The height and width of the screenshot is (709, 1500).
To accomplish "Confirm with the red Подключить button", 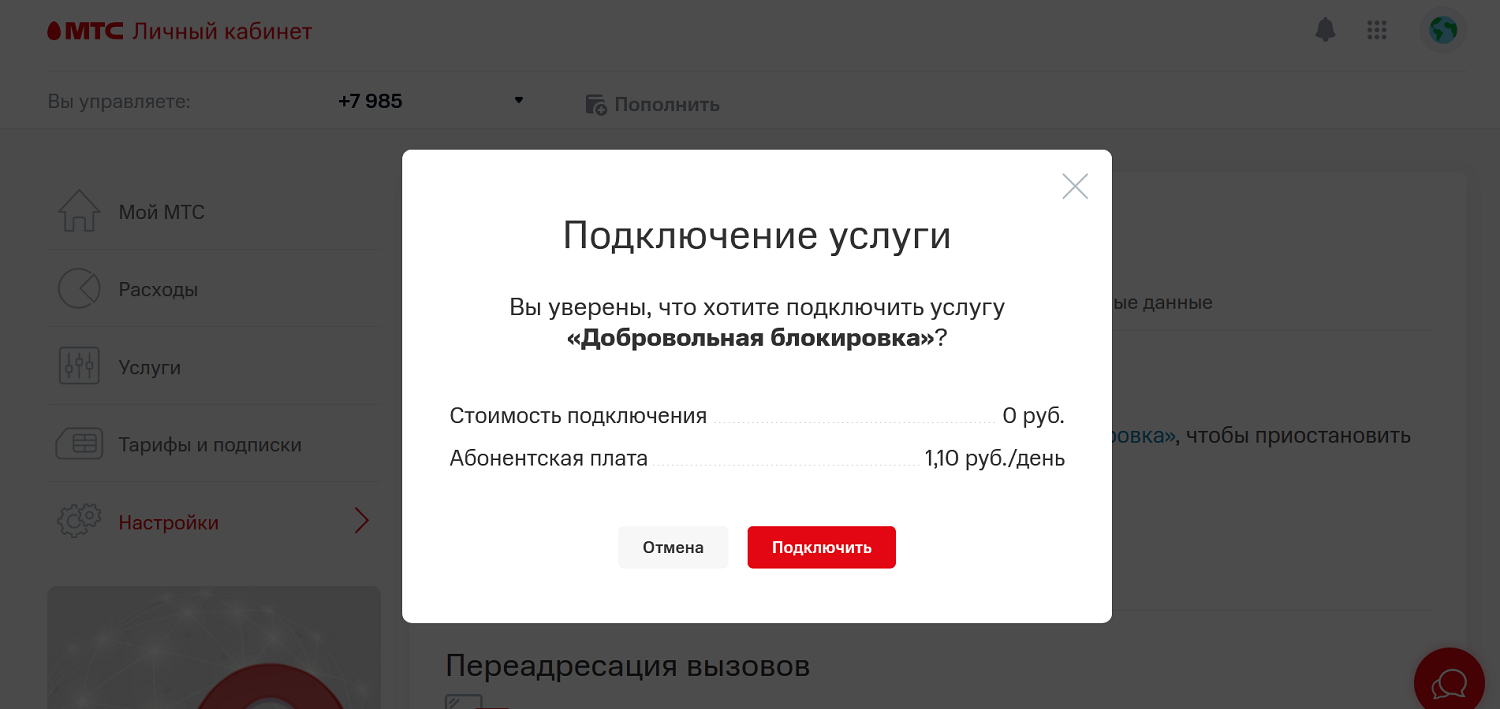I will click(x=821, y=547).
